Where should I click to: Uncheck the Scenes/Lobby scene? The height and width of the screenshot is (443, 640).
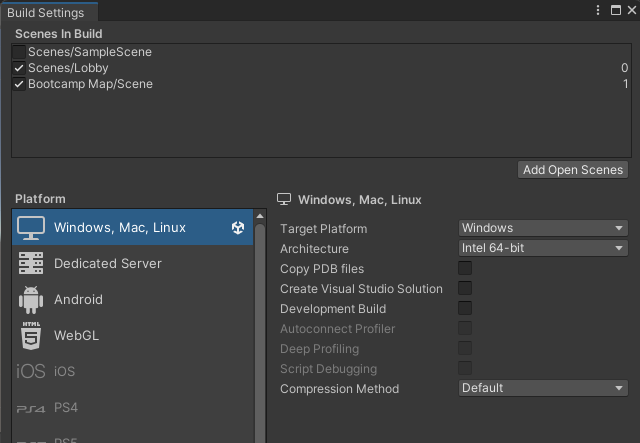tap(19, 68)
